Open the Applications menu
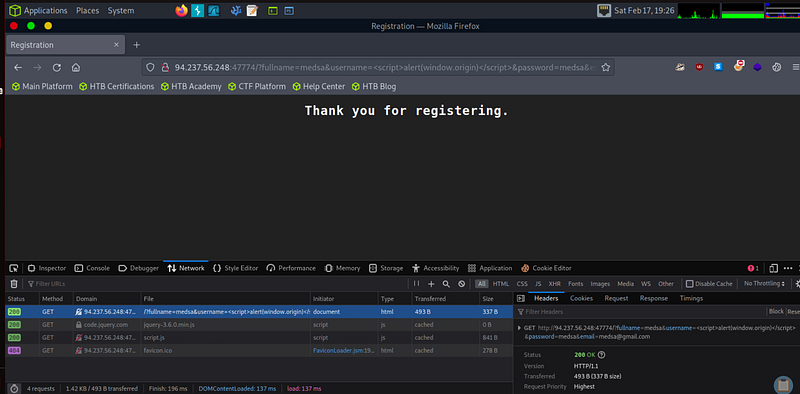 coord(38,10)
